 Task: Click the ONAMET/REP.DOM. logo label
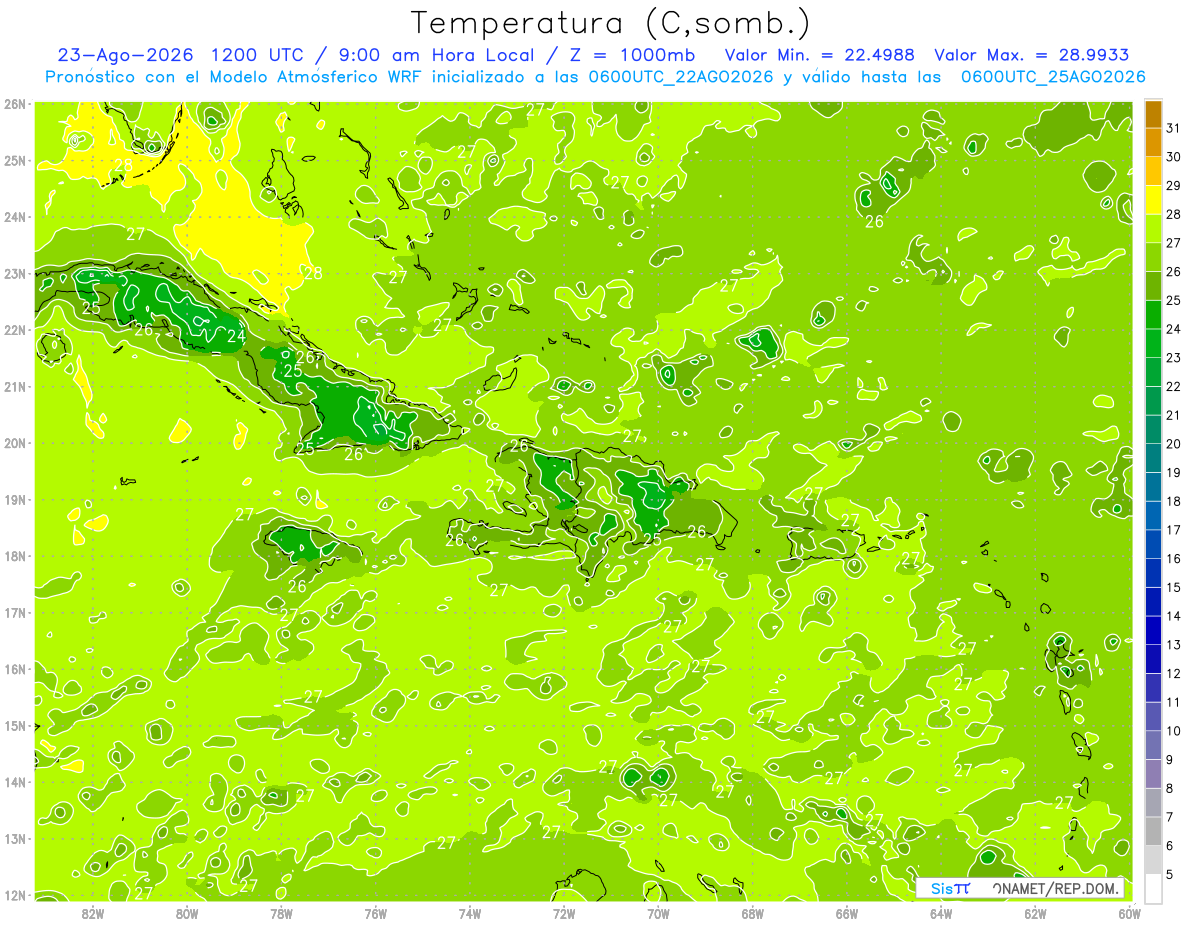(x=1055, y=888)
